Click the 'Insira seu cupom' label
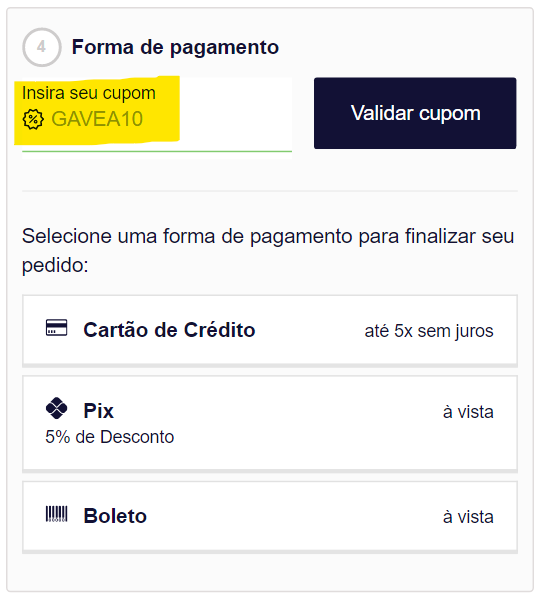 (x=89, y=93)
